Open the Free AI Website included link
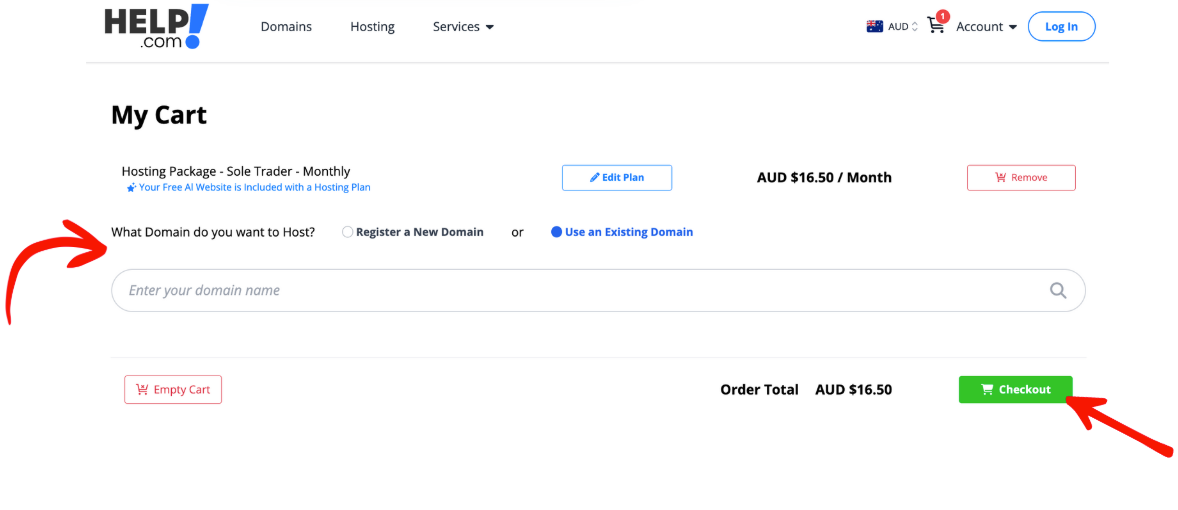The image size is (1178, 510). 254,187
